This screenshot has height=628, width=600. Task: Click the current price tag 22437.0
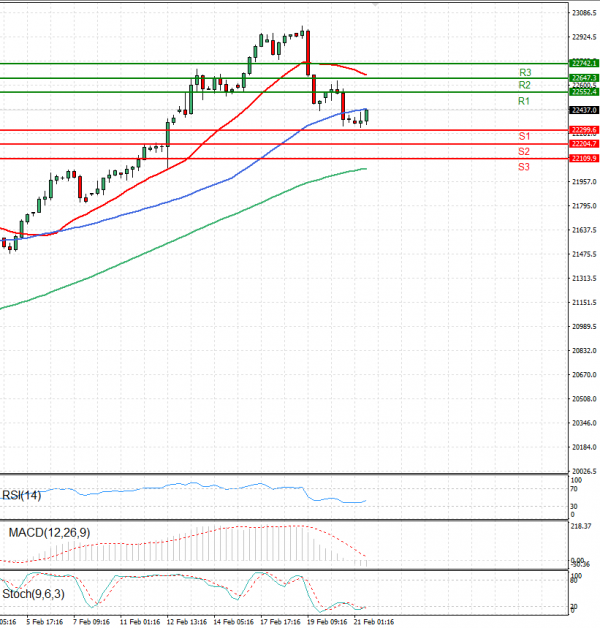click(x=584, y=110)
